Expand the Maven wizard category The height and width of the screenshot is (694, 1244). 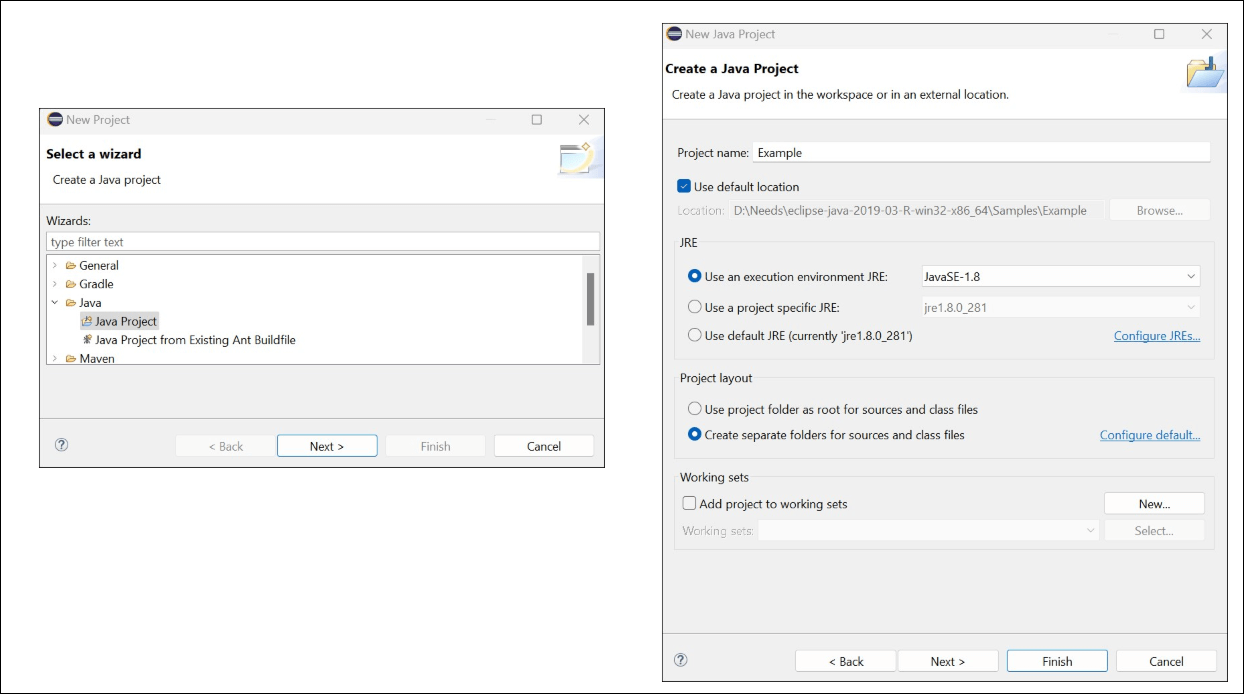[55, 359]
